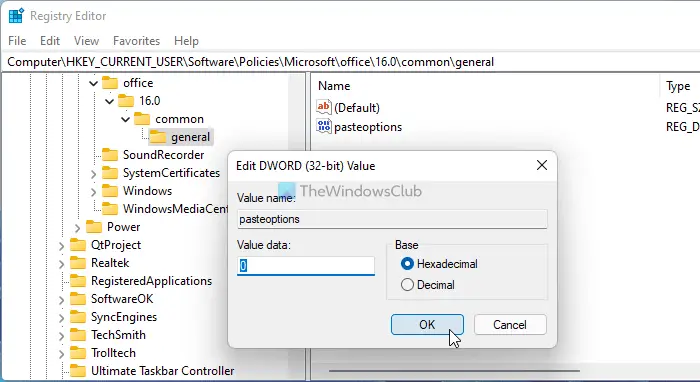Click the pasteoptions DWORD value icon

(x=324, y=126)
